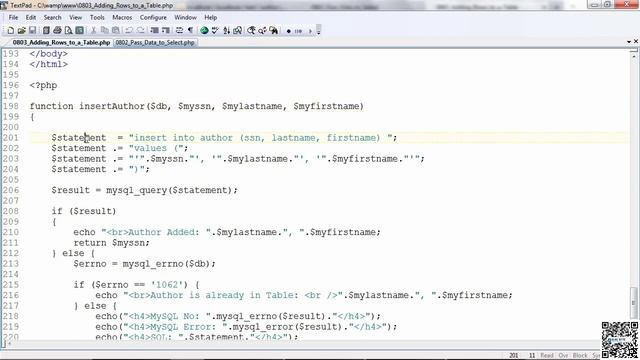Select the 0803_Adding_Rows_to_a_Table.php tab

click(x=61, y=42)
